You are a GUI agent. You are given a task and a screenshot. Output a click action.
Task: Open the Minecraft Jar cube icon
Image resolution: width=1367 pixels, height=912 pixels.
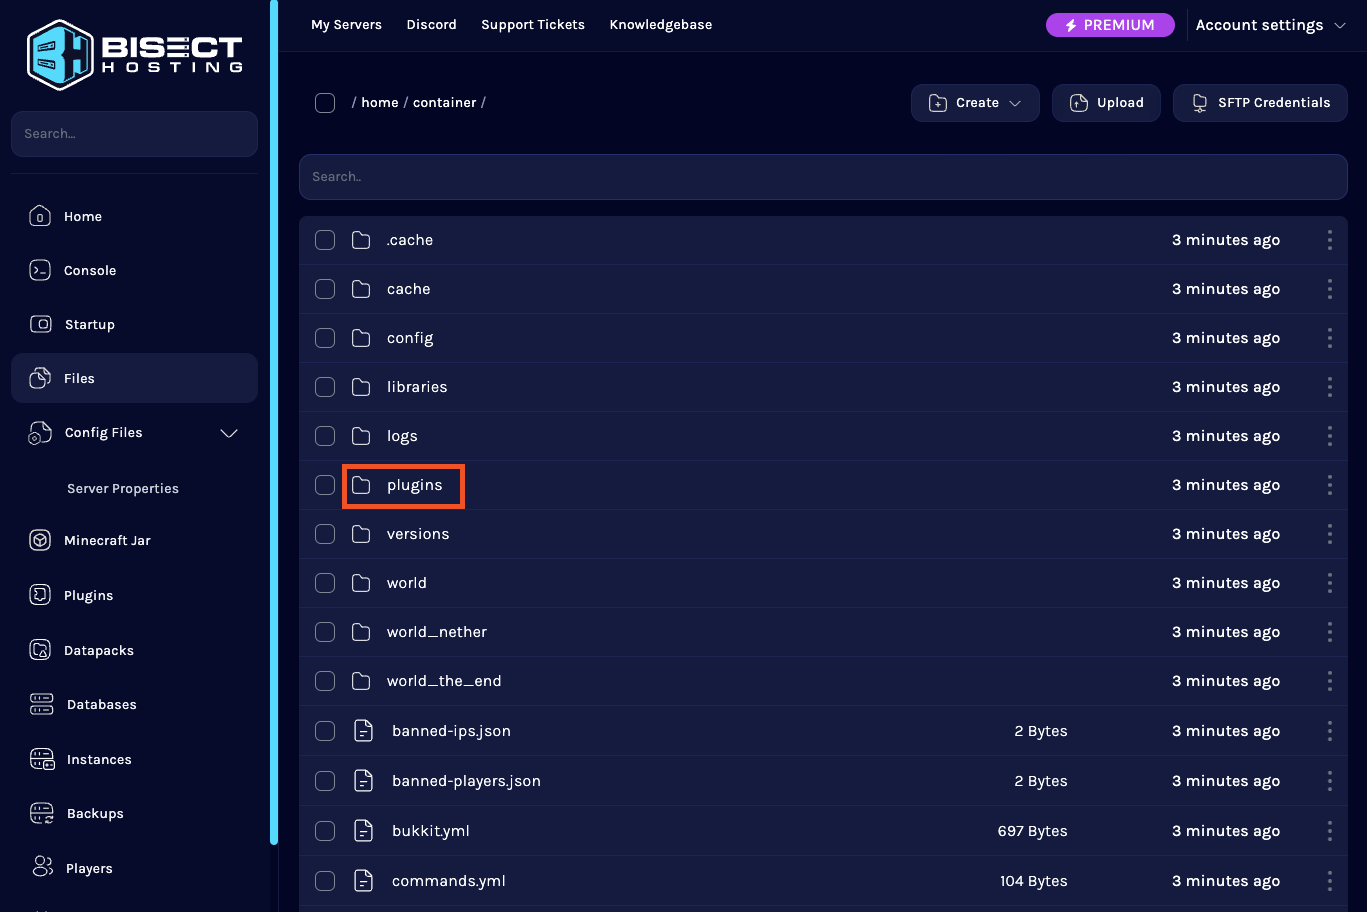(40, 540)
